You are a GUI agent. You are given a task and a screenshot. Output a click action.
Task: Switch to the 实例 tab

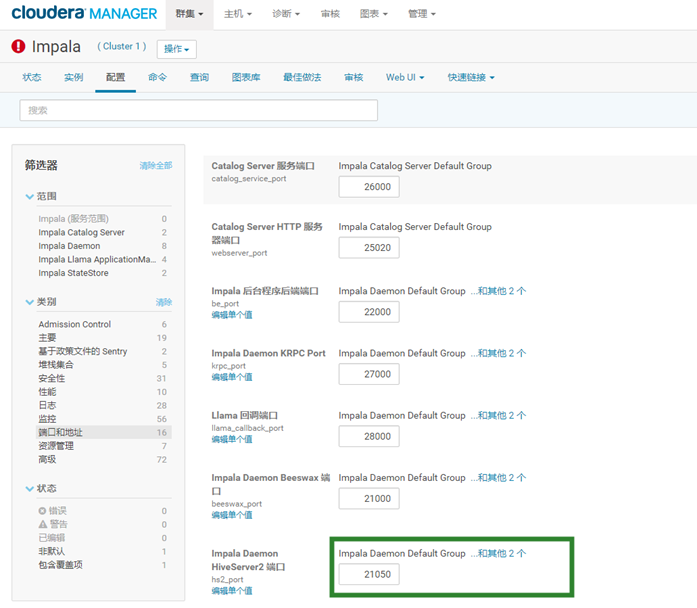tap(73, 77)
